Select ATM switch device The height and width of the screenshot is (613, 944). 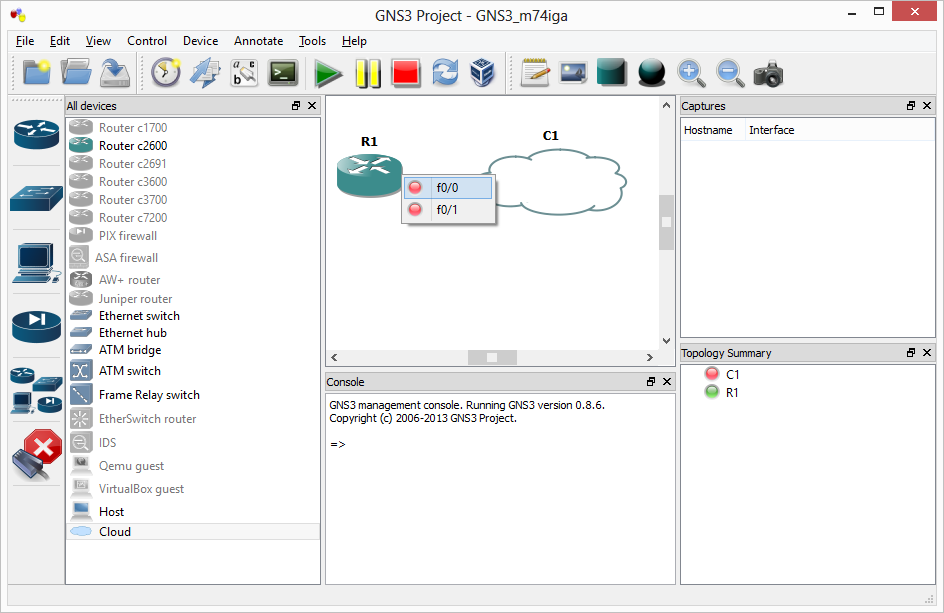[193, 371]
